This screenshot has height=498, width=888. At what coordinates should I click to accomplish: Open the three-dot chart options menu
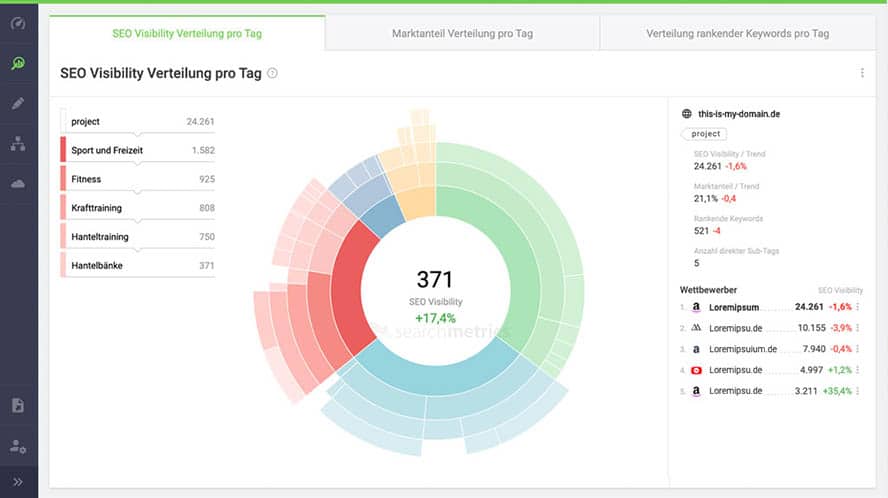pos(862,73)
